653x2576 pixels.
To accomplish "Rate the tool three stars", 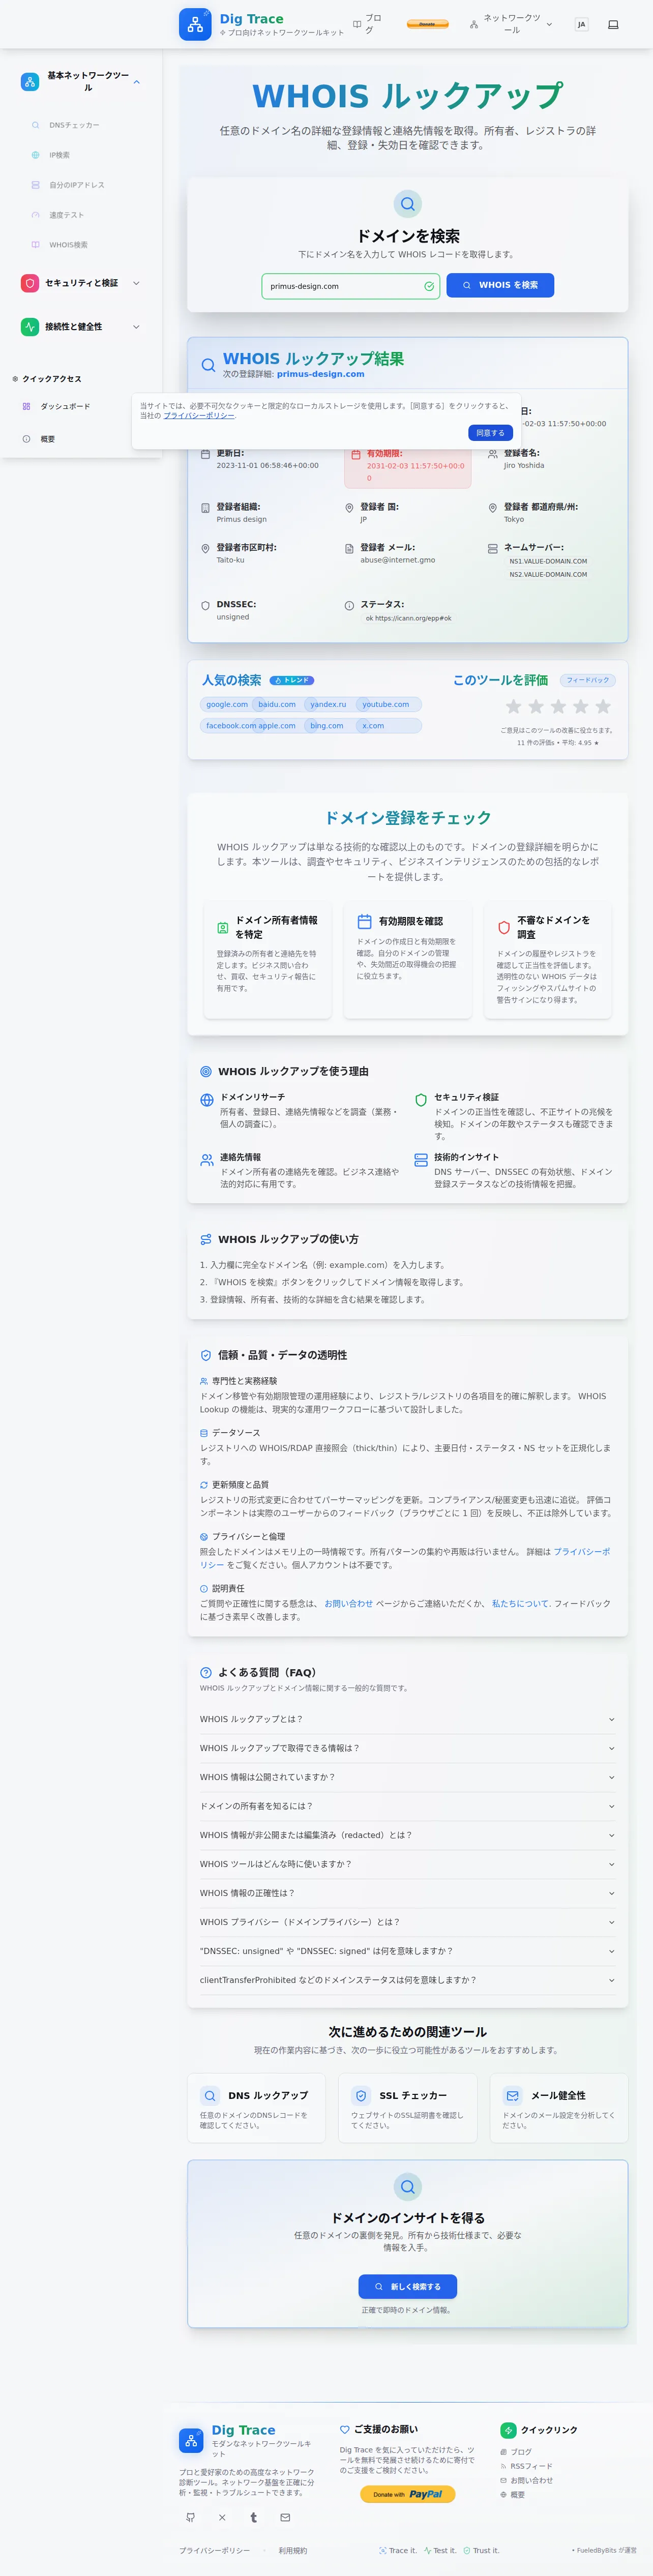I will (558, 707).
